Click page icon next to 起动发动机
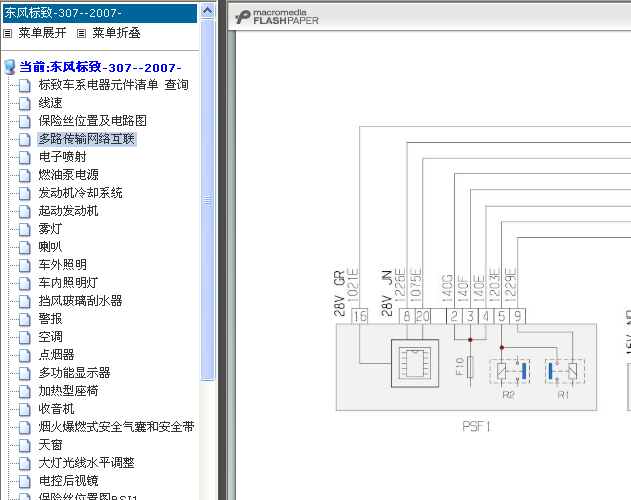This screenshot has height=500, width=631. (25, 211)
